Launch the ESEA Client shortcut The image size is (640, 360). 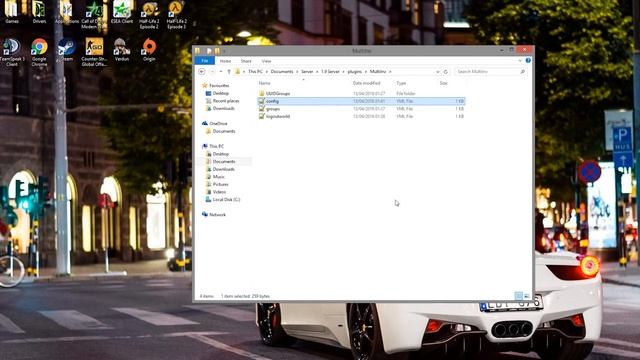[122, 12]
